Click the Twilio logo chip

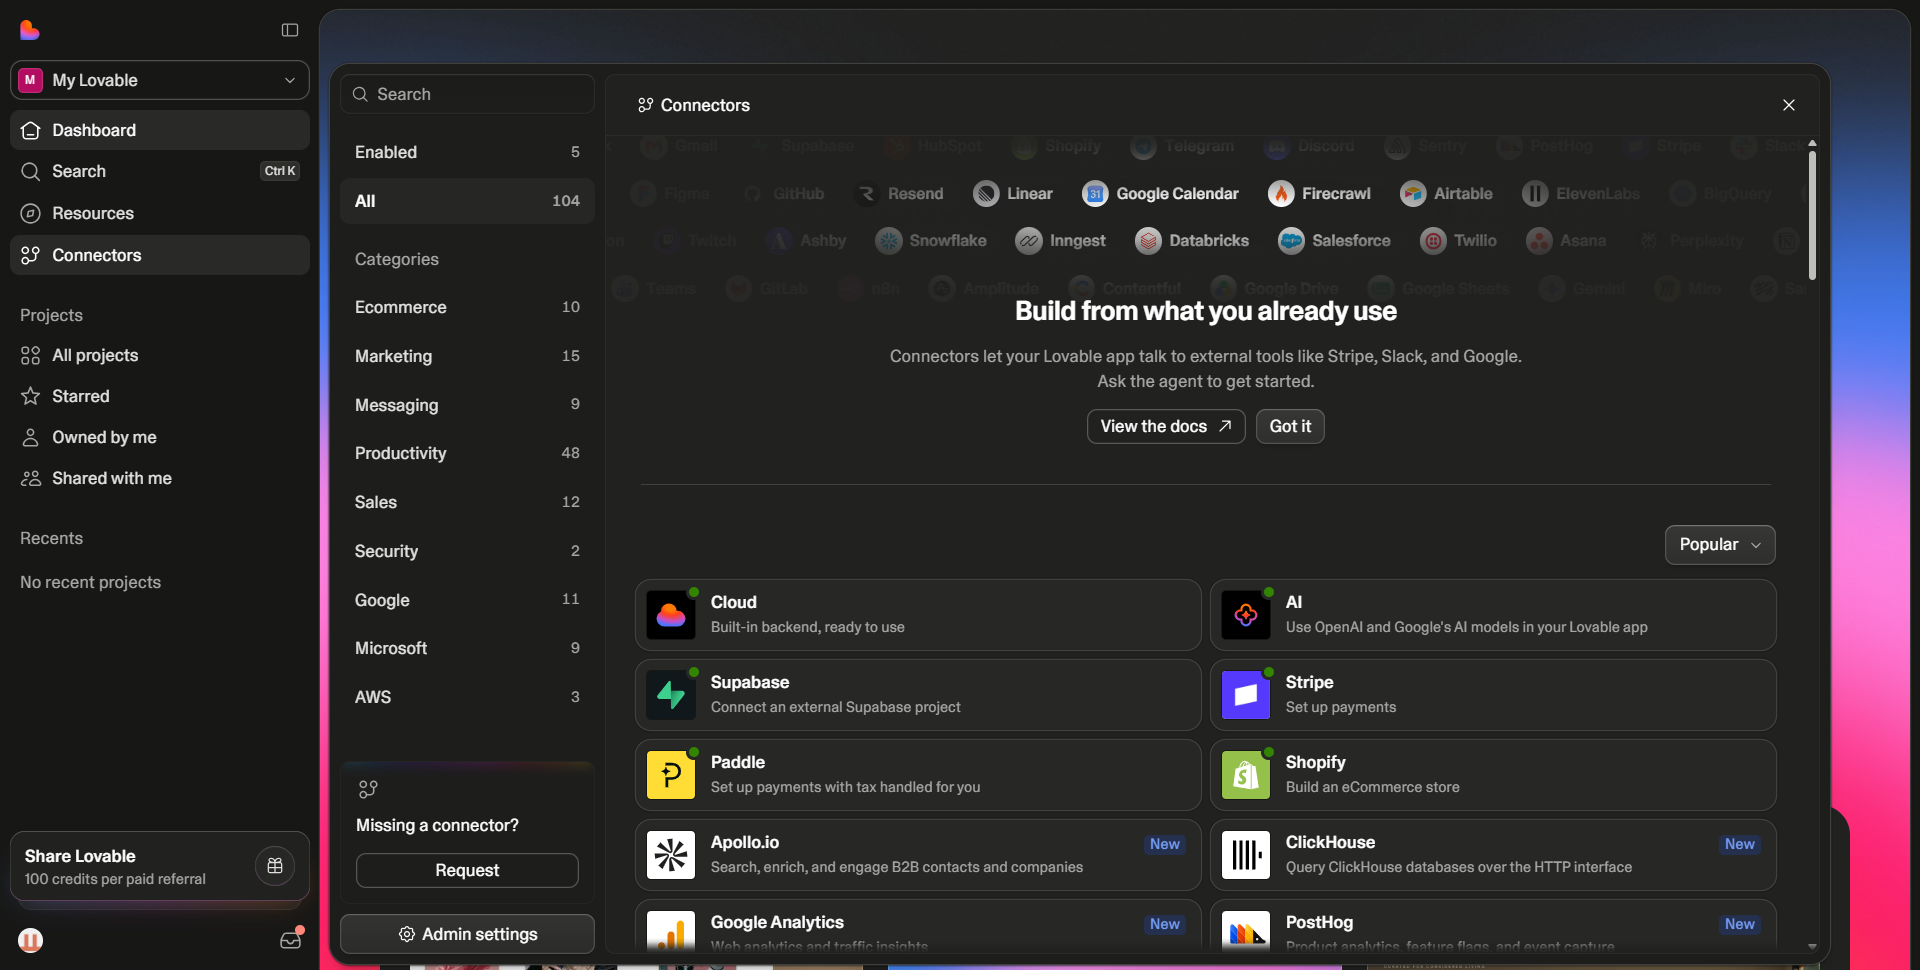(x=1459, y=241)
